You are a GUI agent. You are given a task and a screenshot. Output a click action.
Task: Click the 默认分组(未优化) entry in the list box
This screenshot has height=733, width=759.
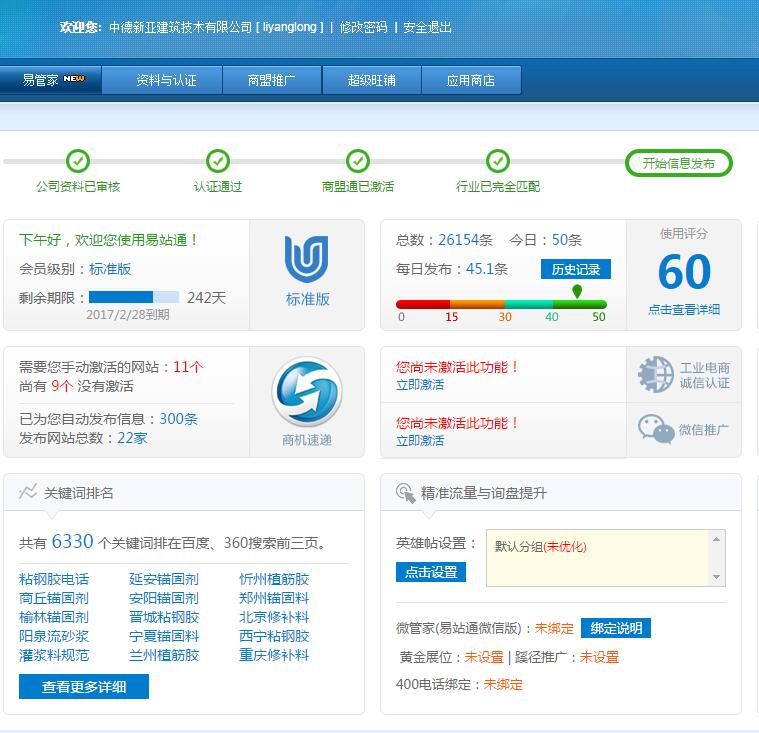coord(540,547)
